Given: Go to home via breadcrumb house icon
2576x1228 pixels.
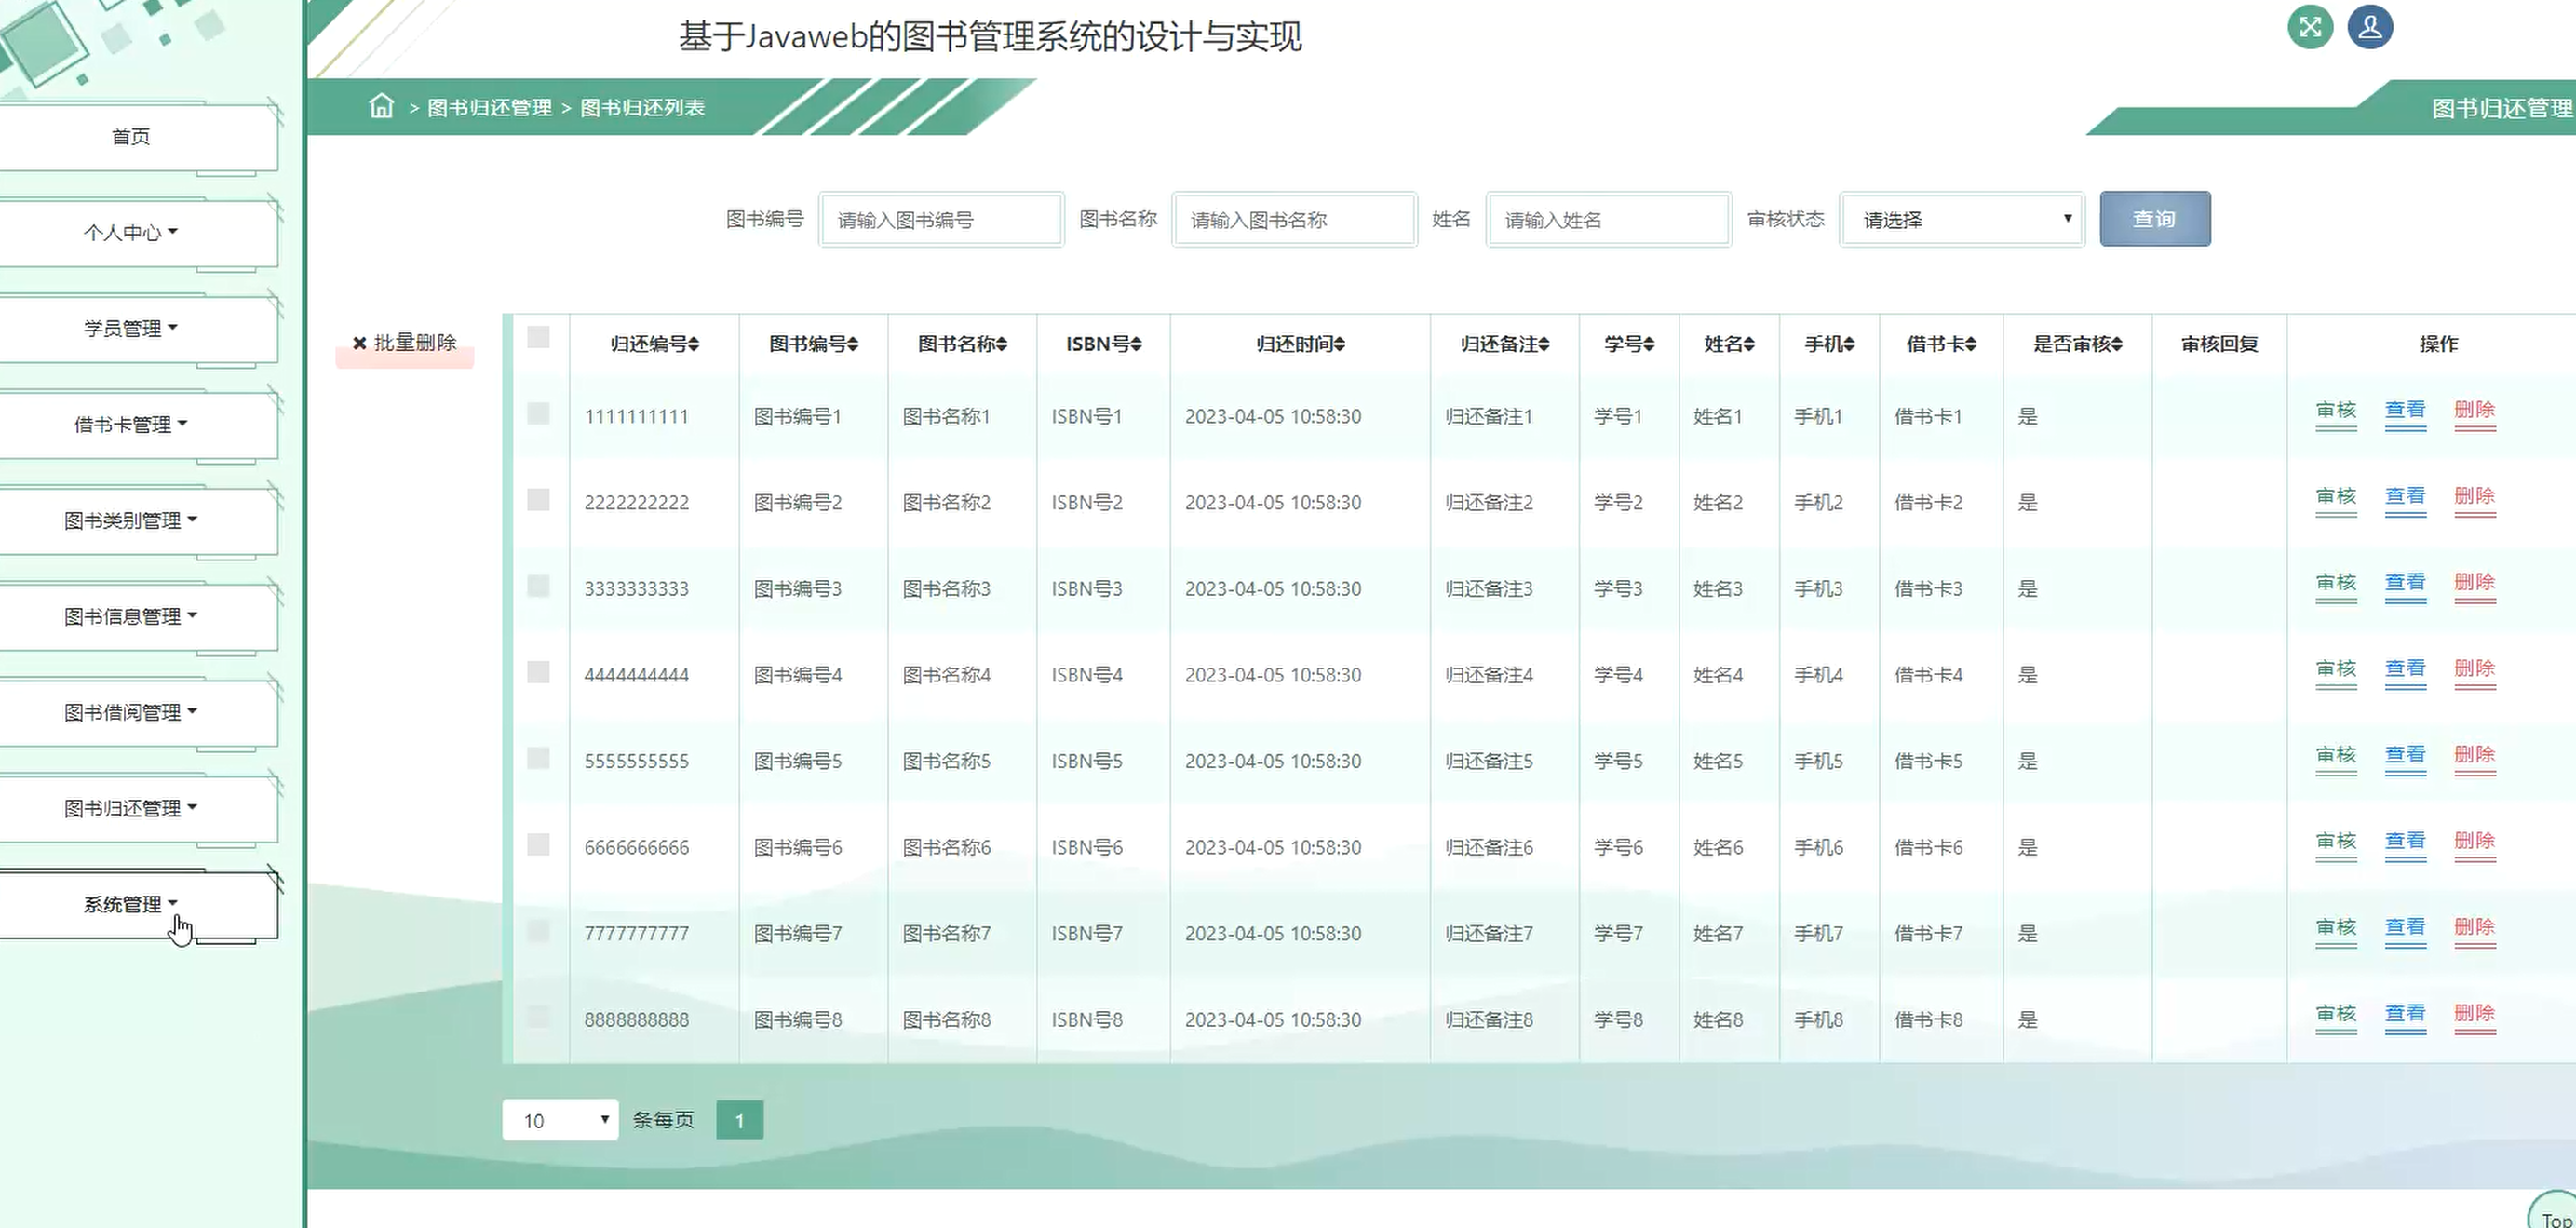Looking at the screenshot, I should 381,106.
